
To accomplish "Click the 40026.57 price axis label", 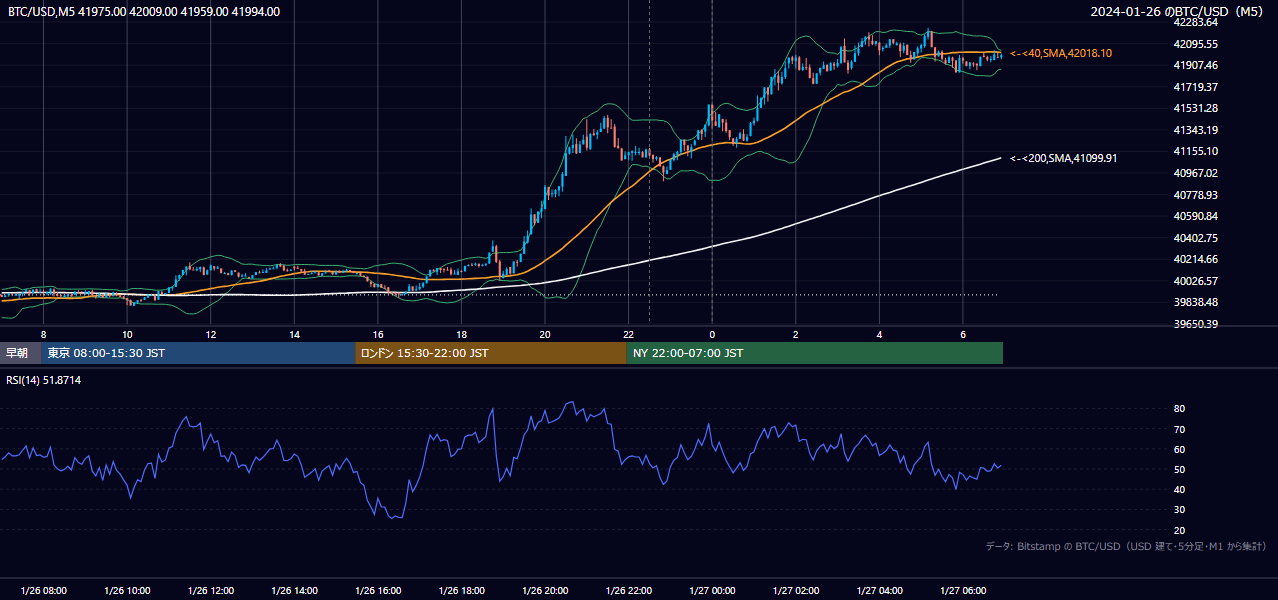I will [x=1195, y=281].
